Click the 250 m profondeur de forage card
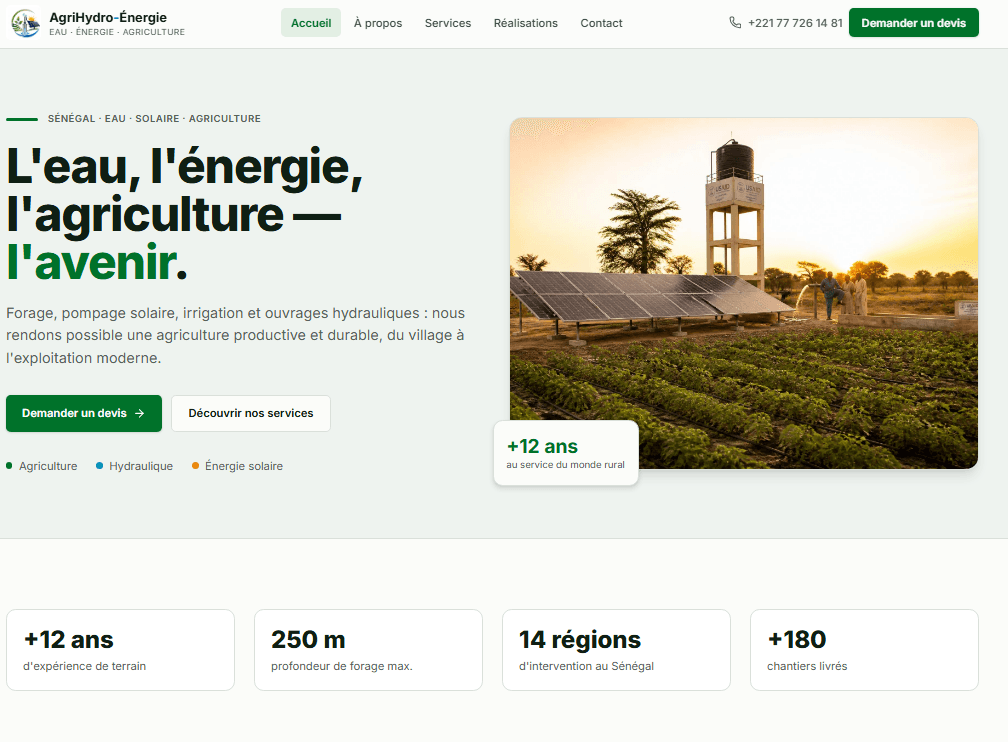The image size is (1008, 742). point(368,650)
